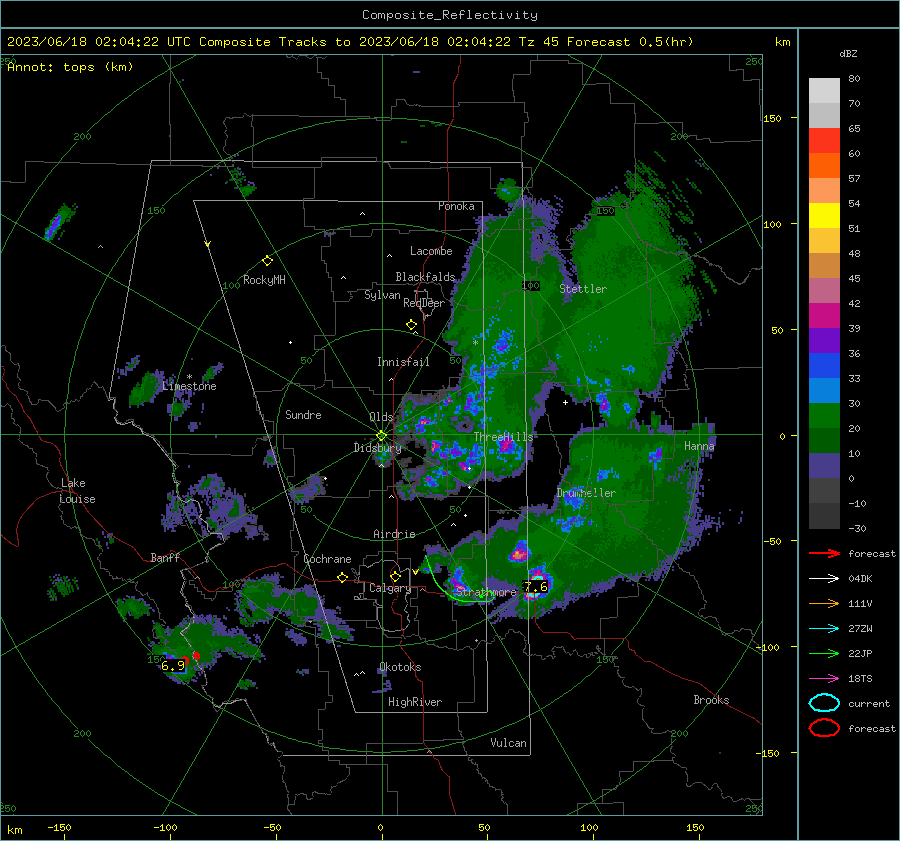The height and width of the screenshot is (841, 900).
Task: Click the yellow radar-center diamond at Olds
Action: (x=382, y=436)
